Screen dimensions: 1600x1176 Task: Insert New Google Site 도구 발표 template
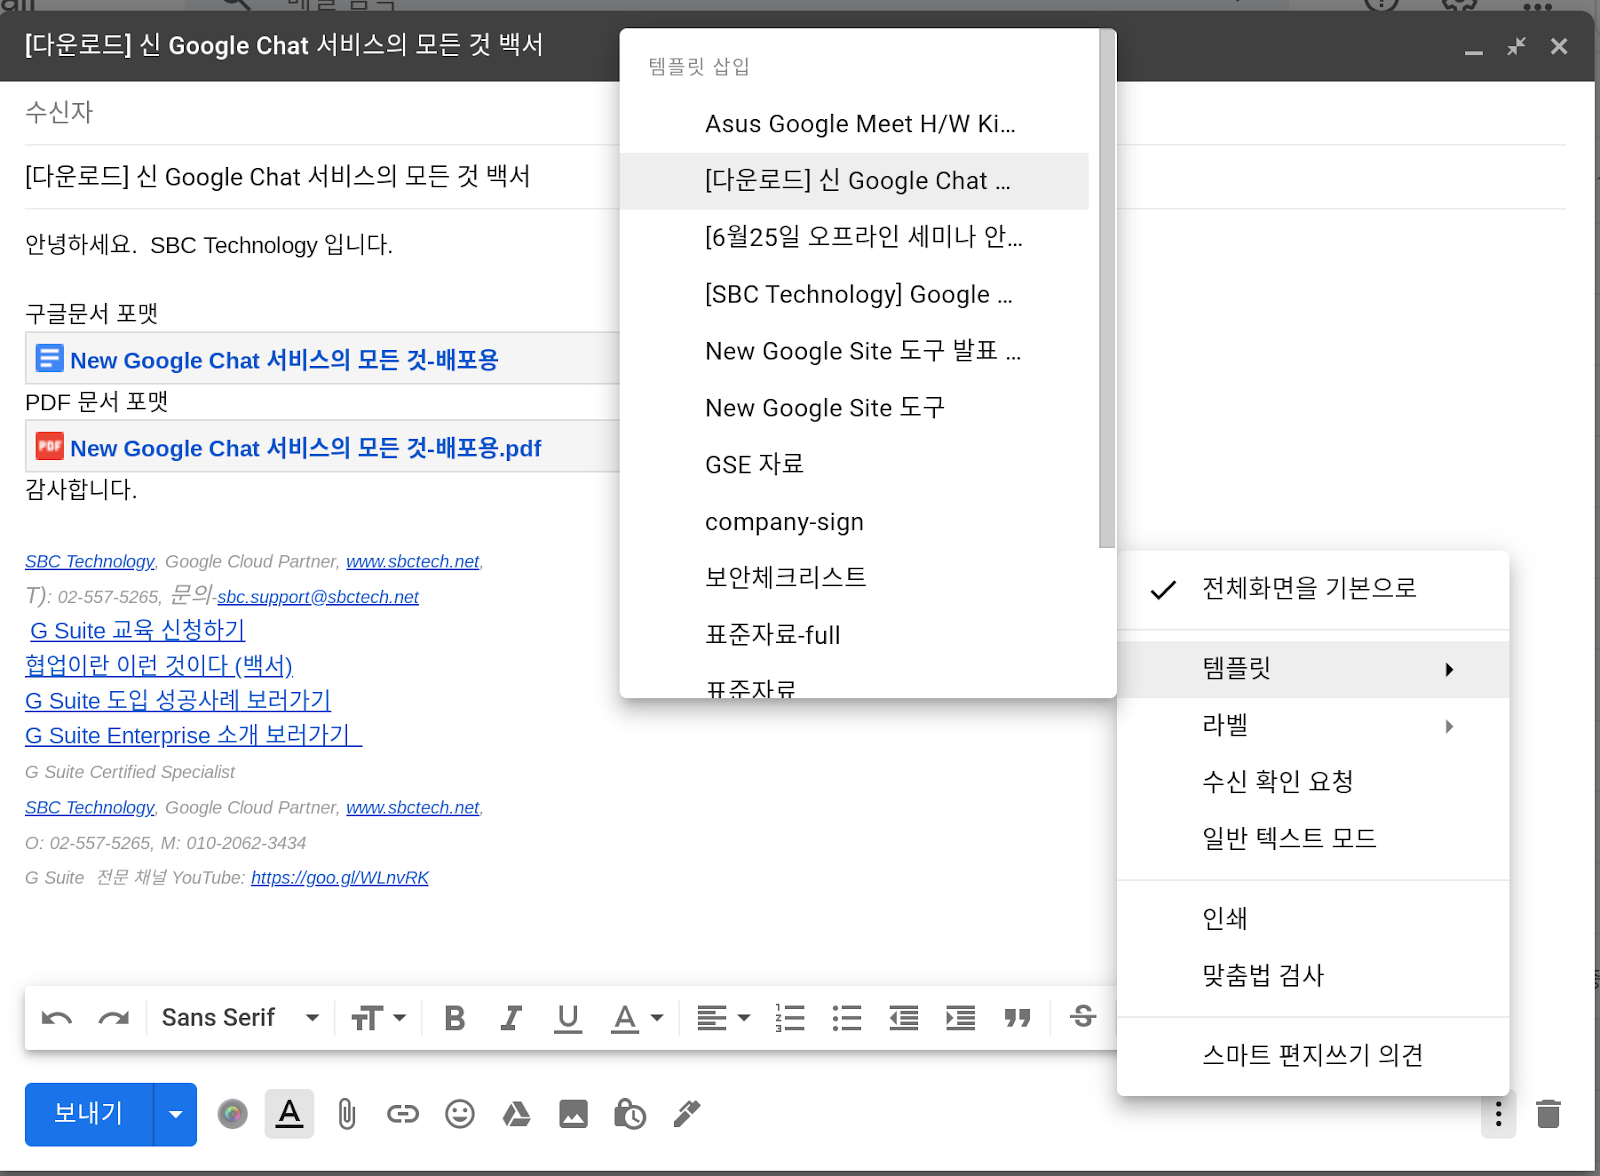tap(854, 352)
